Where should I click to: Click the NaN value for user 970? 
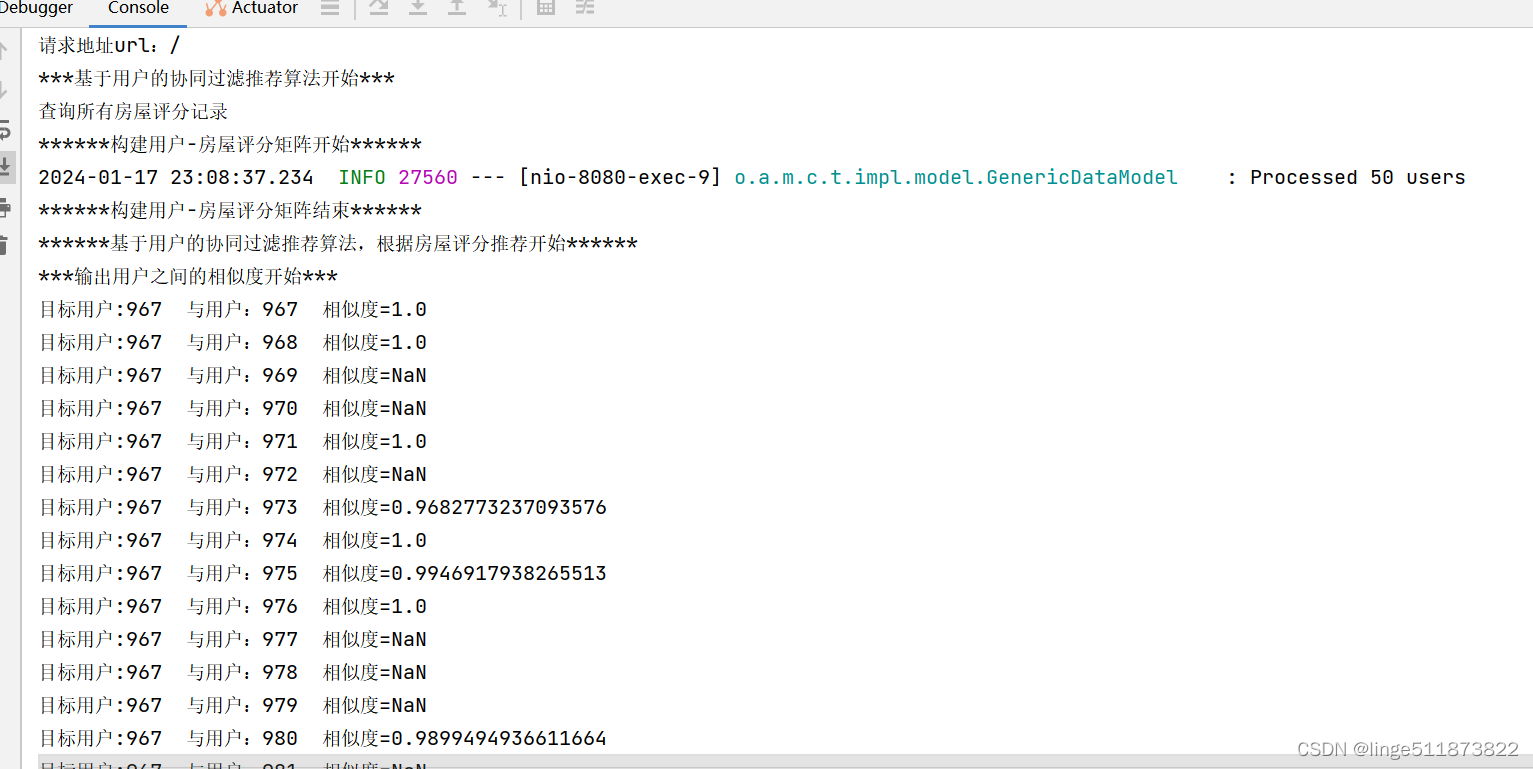409,409
